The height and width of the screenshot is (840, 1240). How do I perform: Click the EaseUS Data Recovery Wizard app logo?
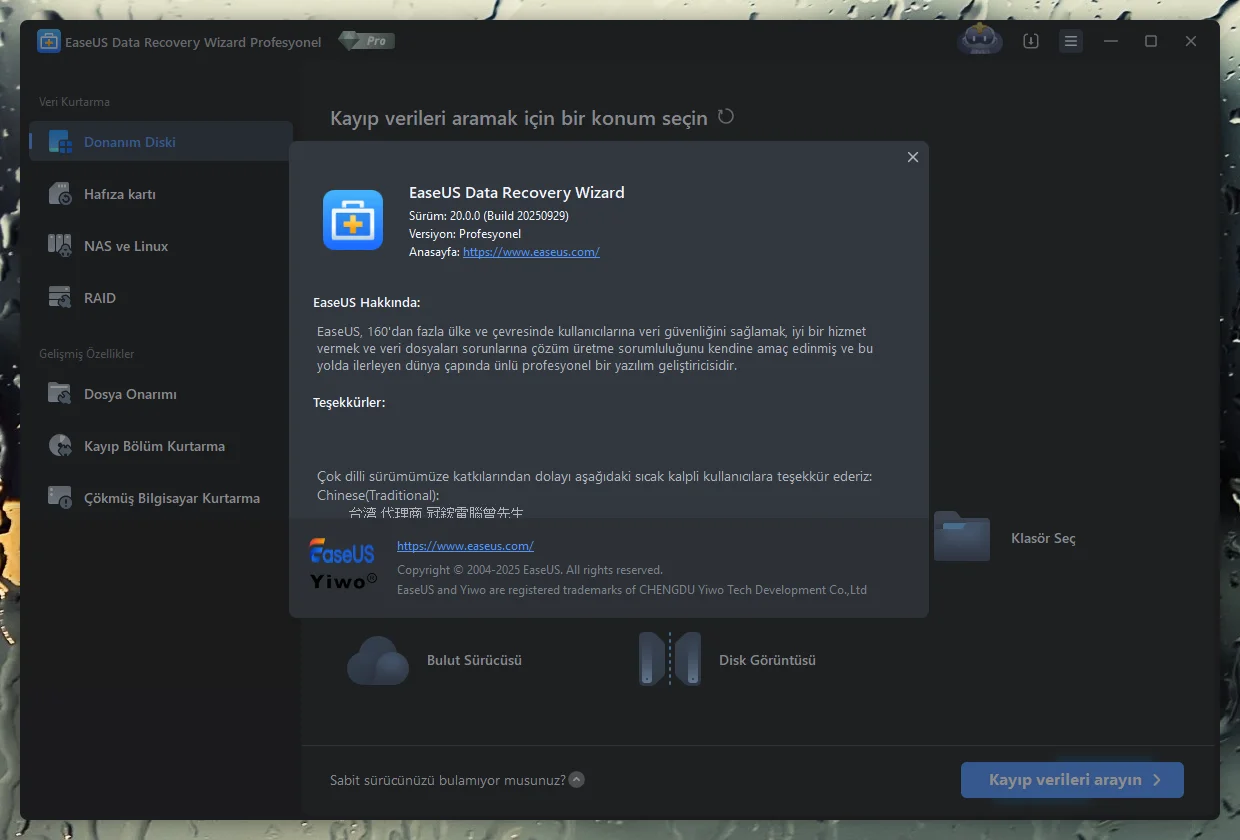click(353, 220)
